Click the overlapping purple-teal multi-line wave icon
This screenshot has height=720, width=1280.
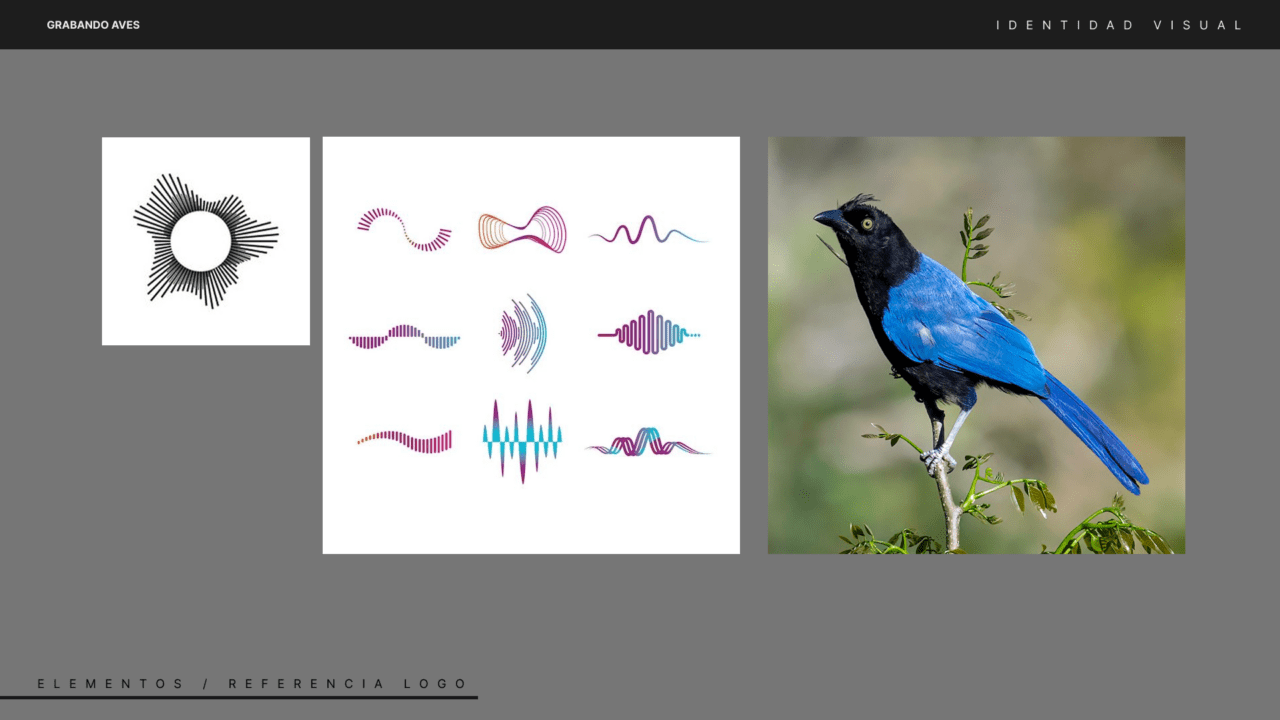[x=648, y=442]
